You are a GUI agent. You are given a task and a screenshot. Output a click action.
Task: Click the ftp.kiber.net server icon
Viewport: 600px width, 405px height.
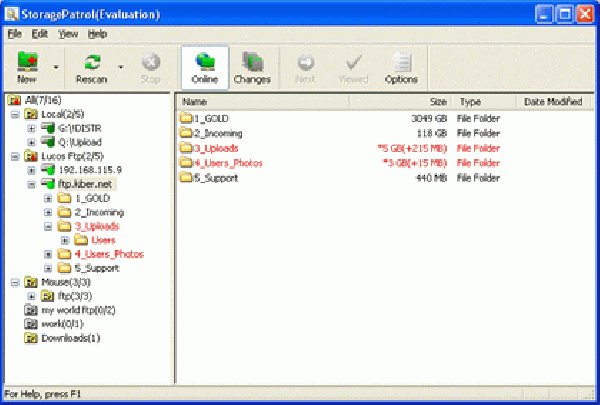click(48, 184)
